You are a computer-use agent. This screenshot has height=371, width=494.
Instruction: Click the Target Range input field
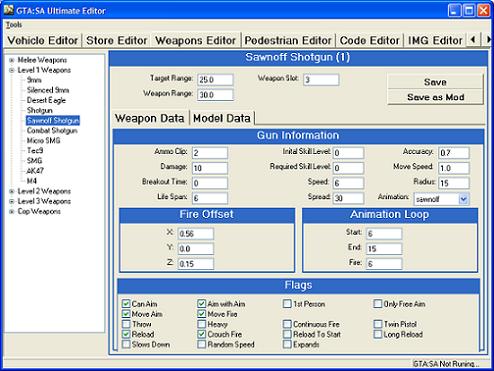point(215,80)
